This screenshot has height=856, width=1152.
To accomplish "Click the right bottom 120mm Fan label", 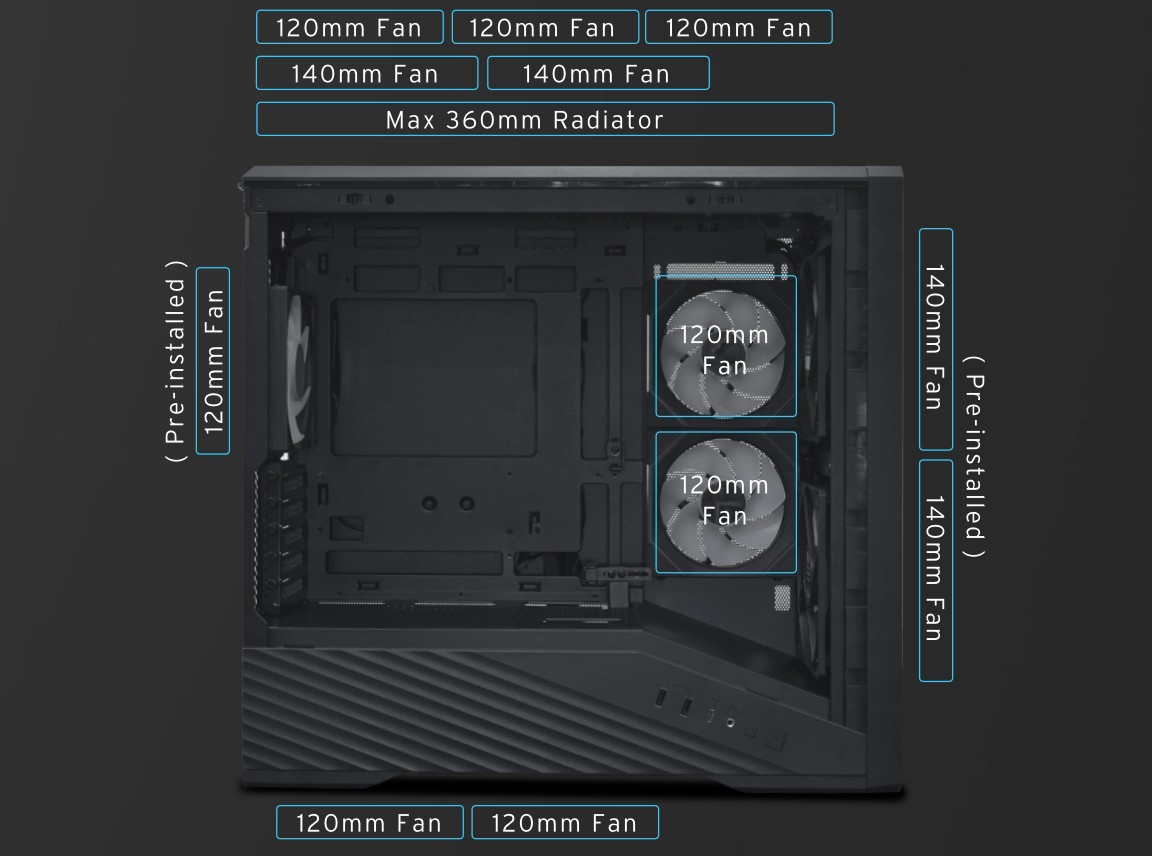I will pos(565,822).
